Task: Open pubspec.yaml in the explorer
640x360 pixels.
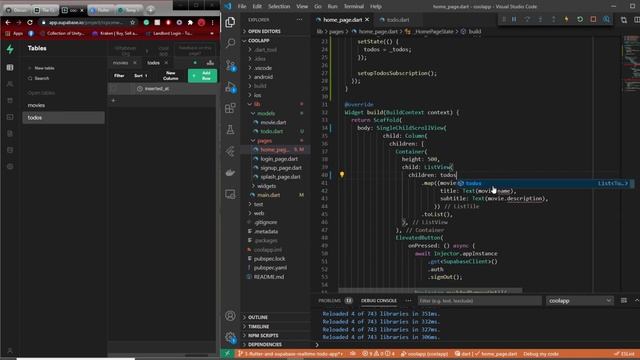Action: pos(270,268)
